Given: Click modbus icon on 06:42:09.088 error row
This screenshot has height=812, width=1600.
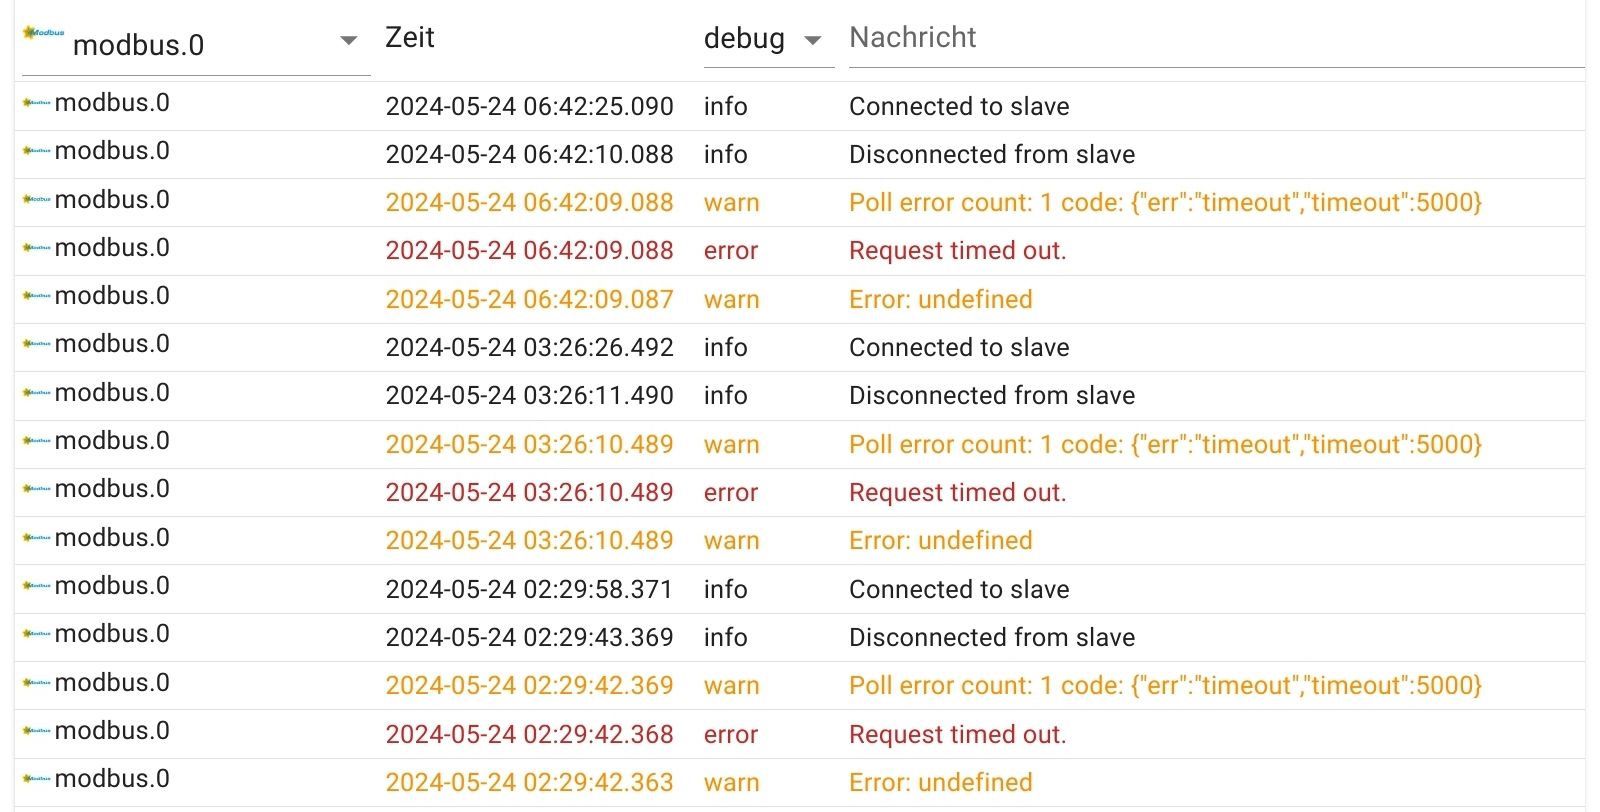Looking at the screenshot, I should (37, 248).
